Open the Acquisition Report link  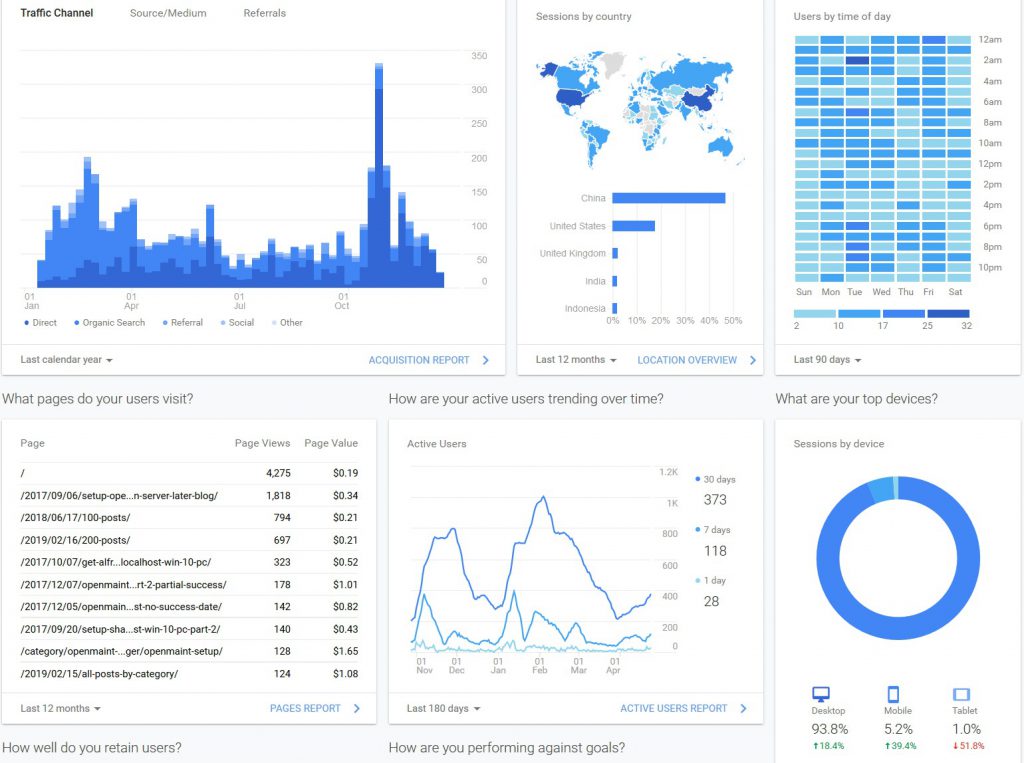419,360
